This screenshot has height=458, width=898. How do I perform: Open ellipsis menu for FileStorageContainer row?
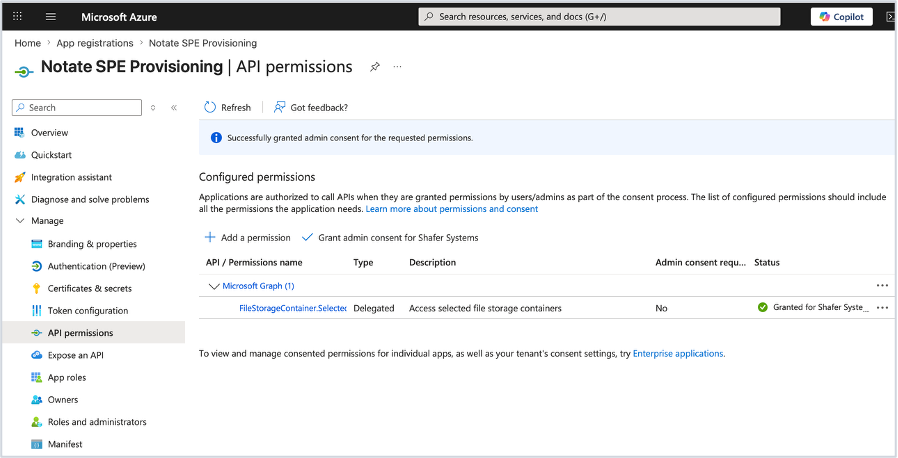tap(882, 307)
